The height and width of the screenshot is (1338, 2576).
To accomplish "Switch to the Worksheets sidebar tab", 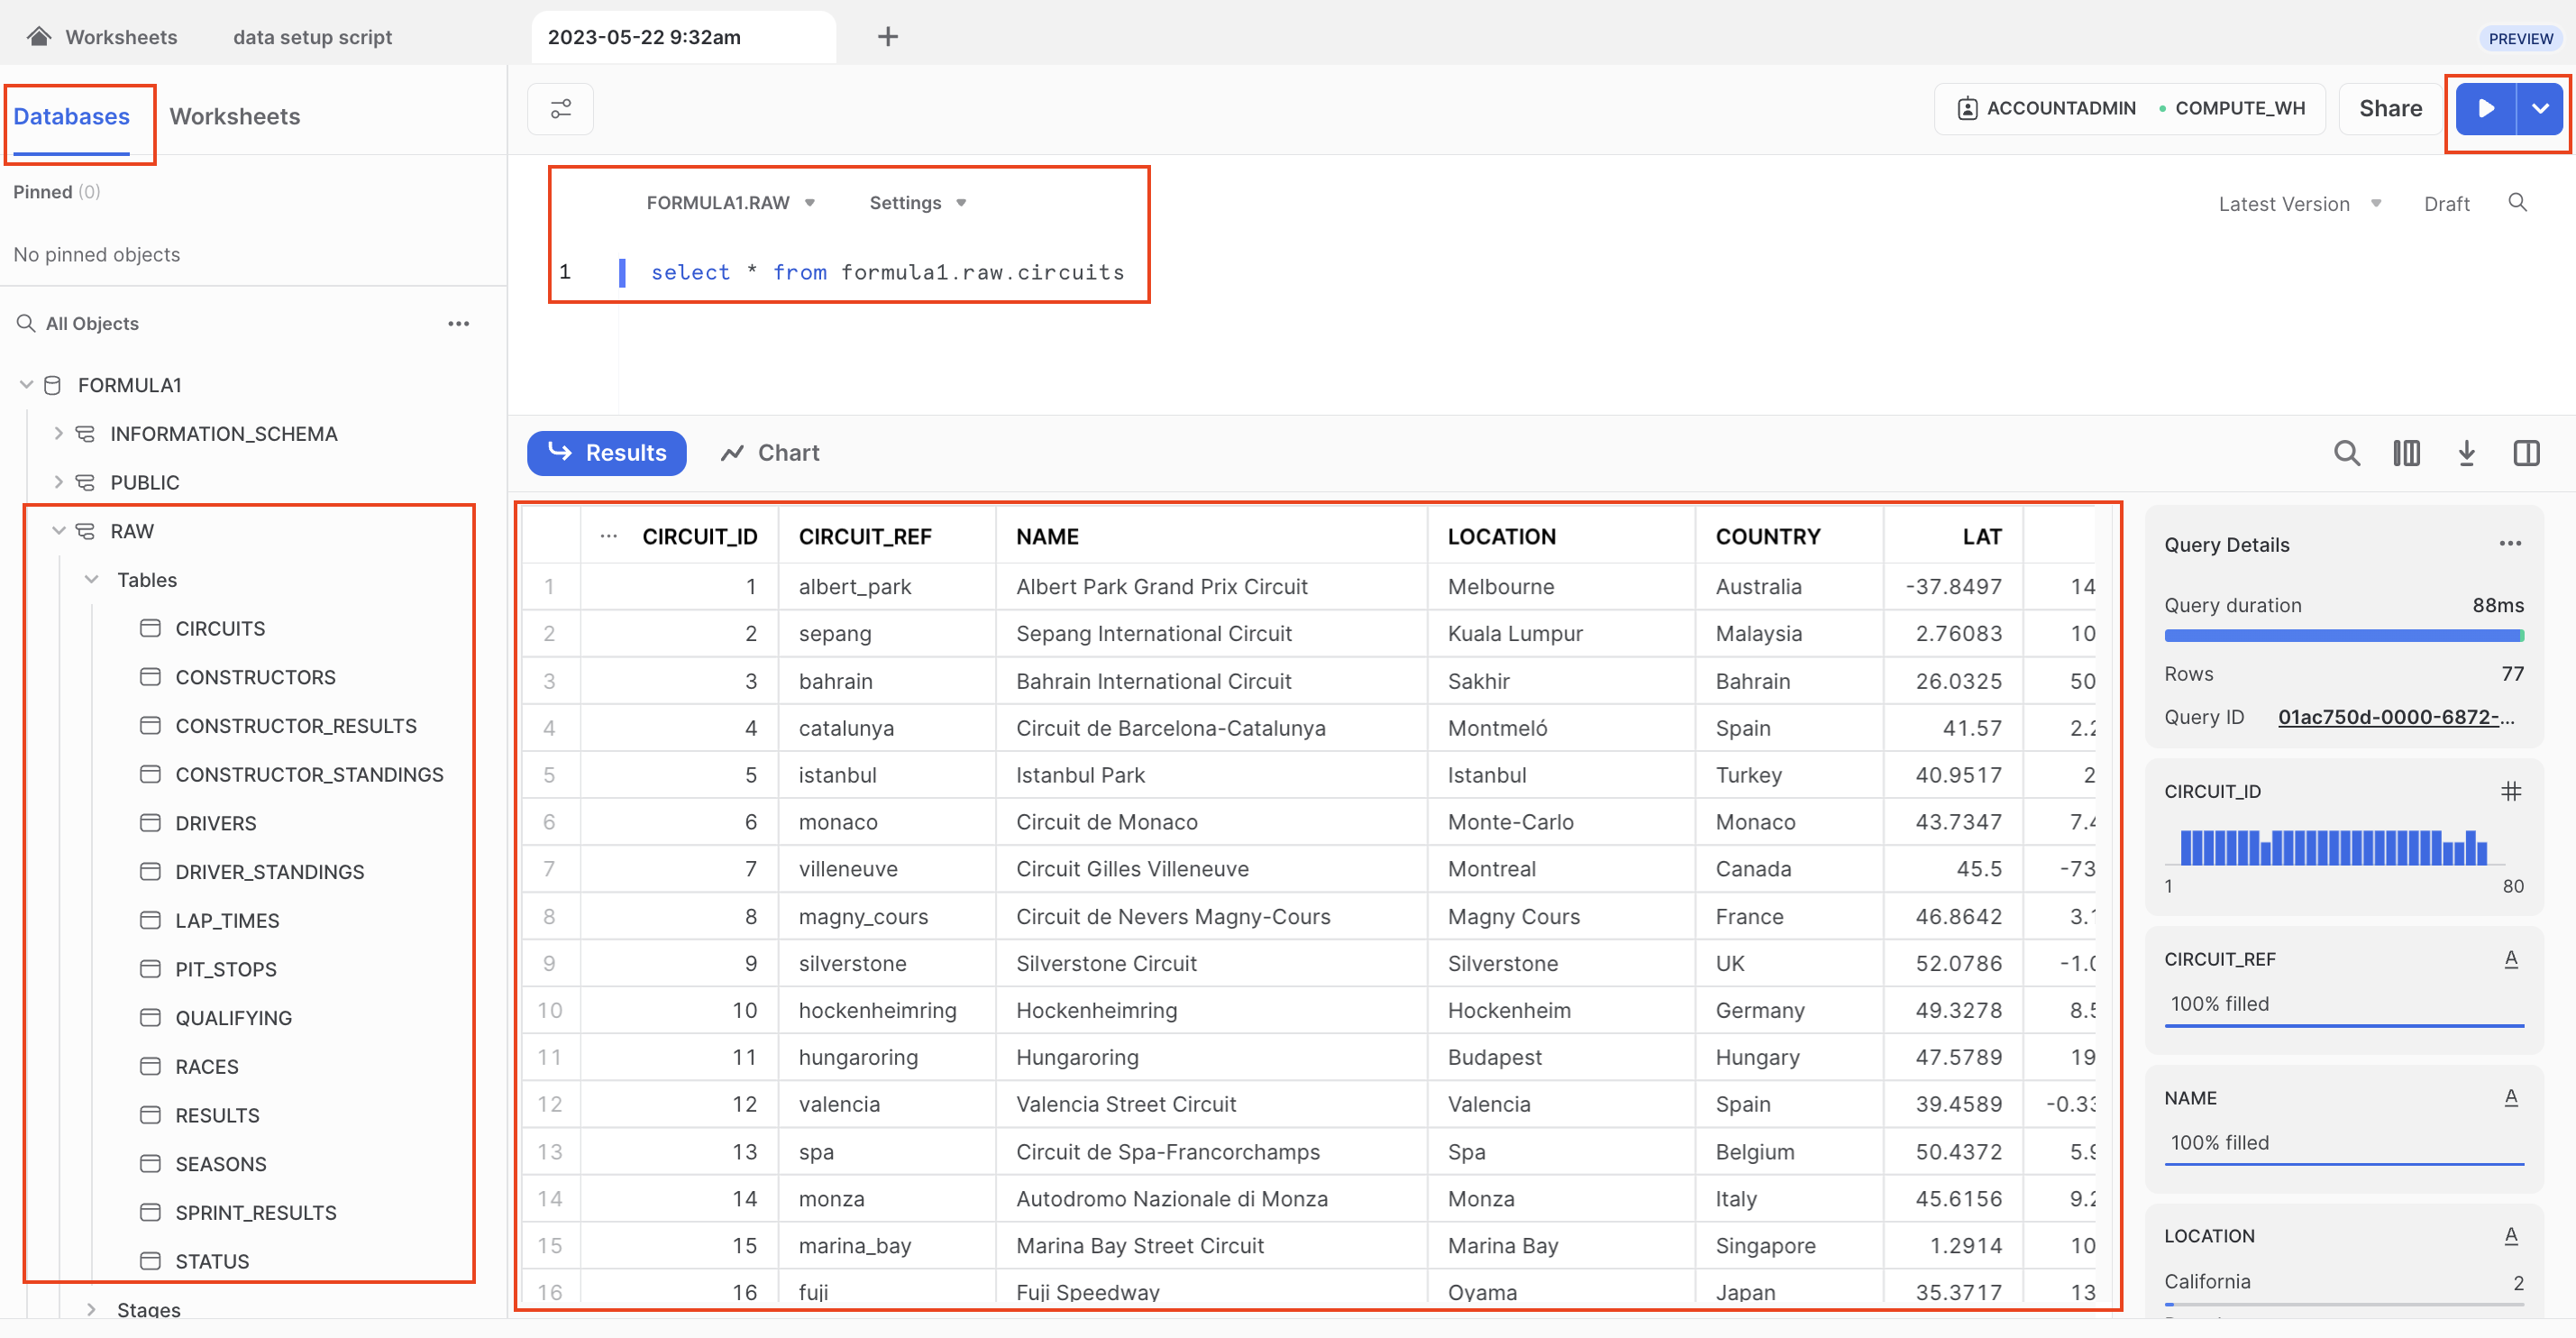I will pos(234,116).
